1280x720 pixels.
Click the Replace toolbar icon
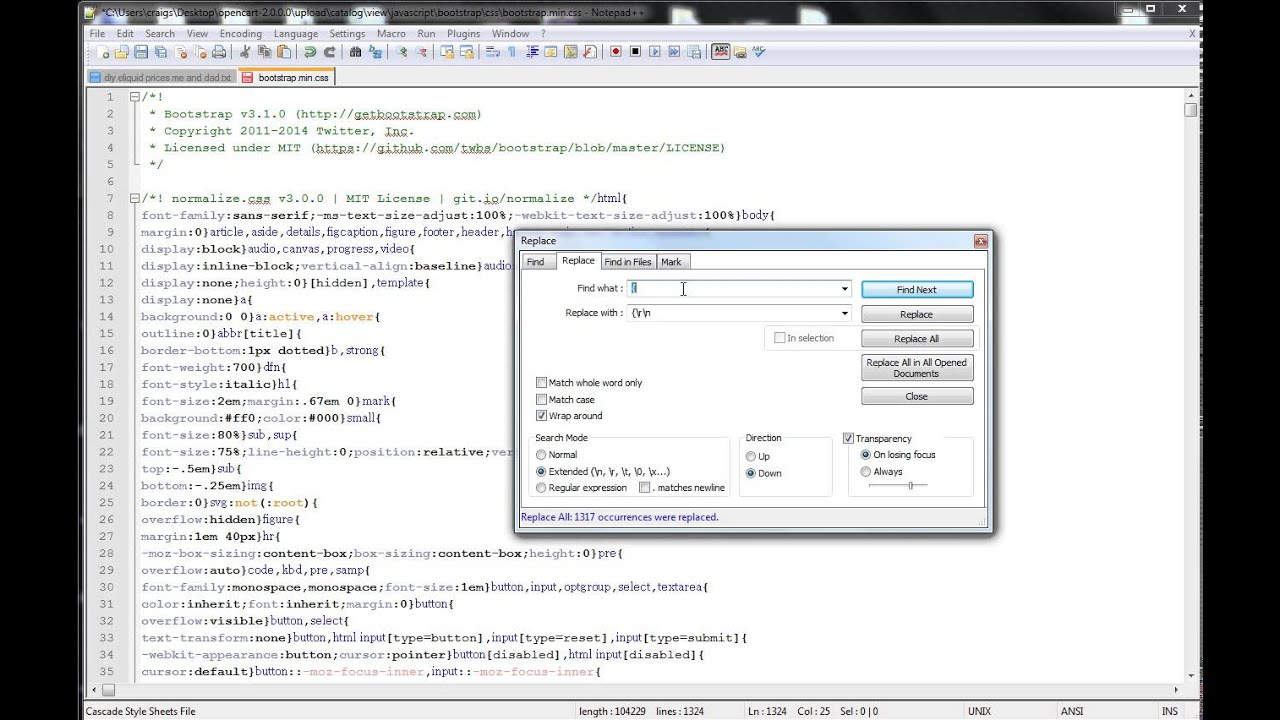click(x=375, y=52)
